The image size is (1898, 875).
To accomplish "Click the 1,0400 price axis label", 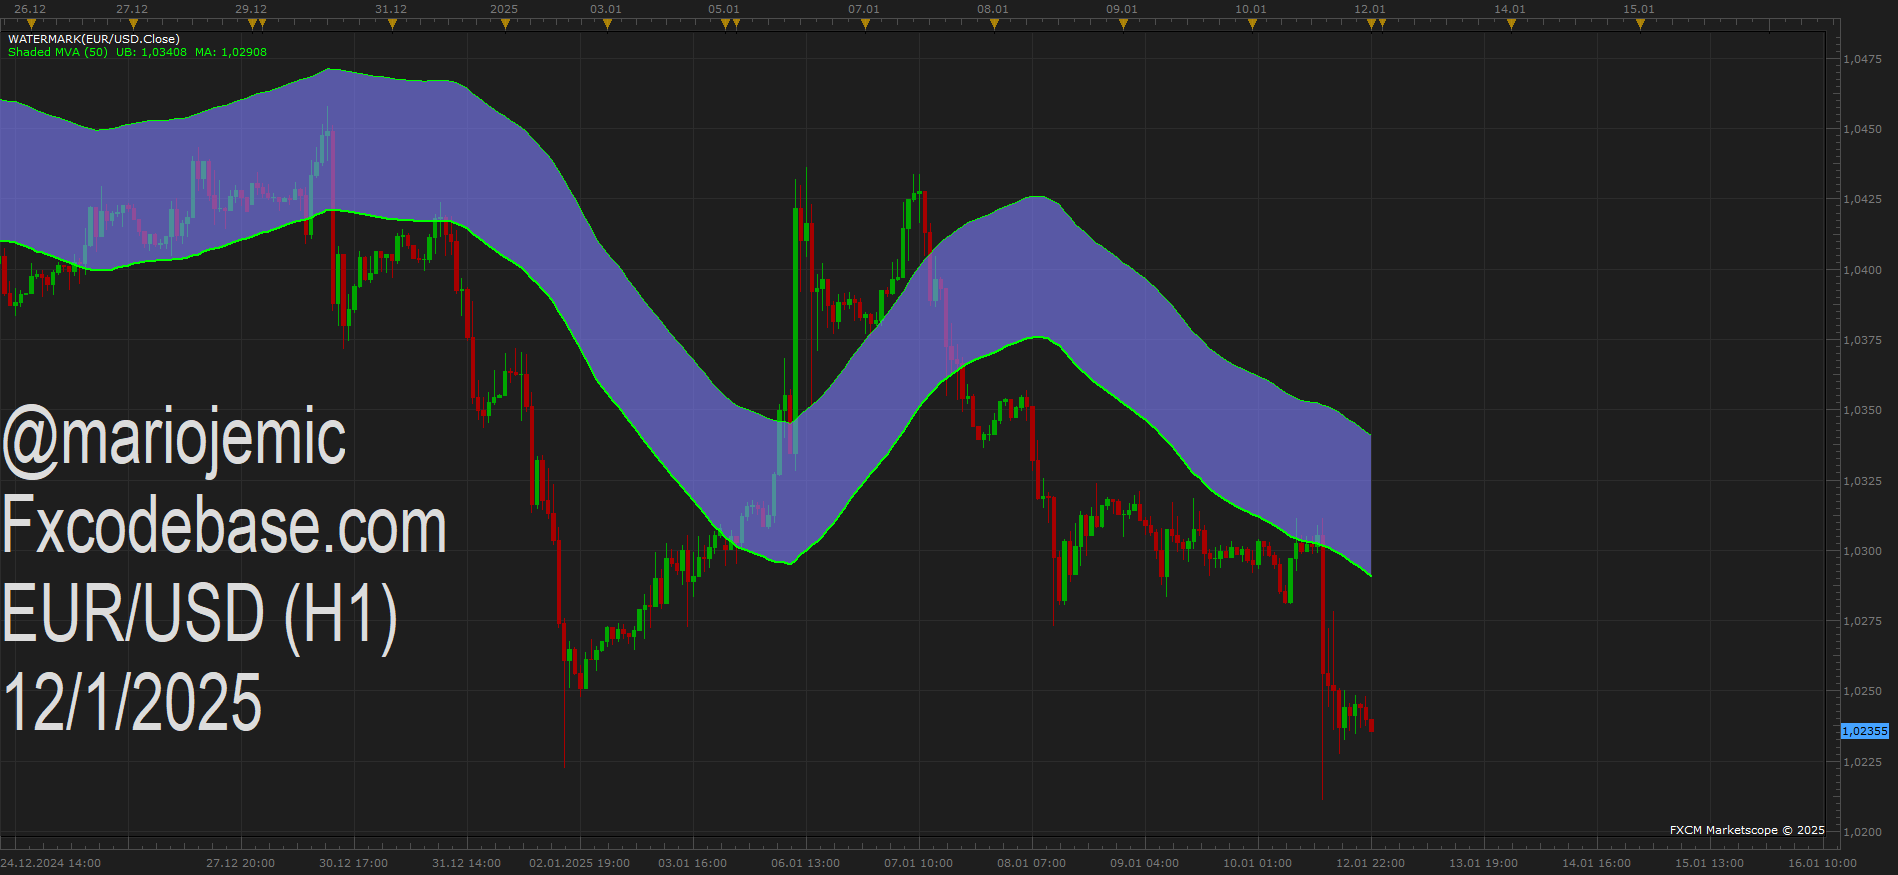I will (1862, 270).
